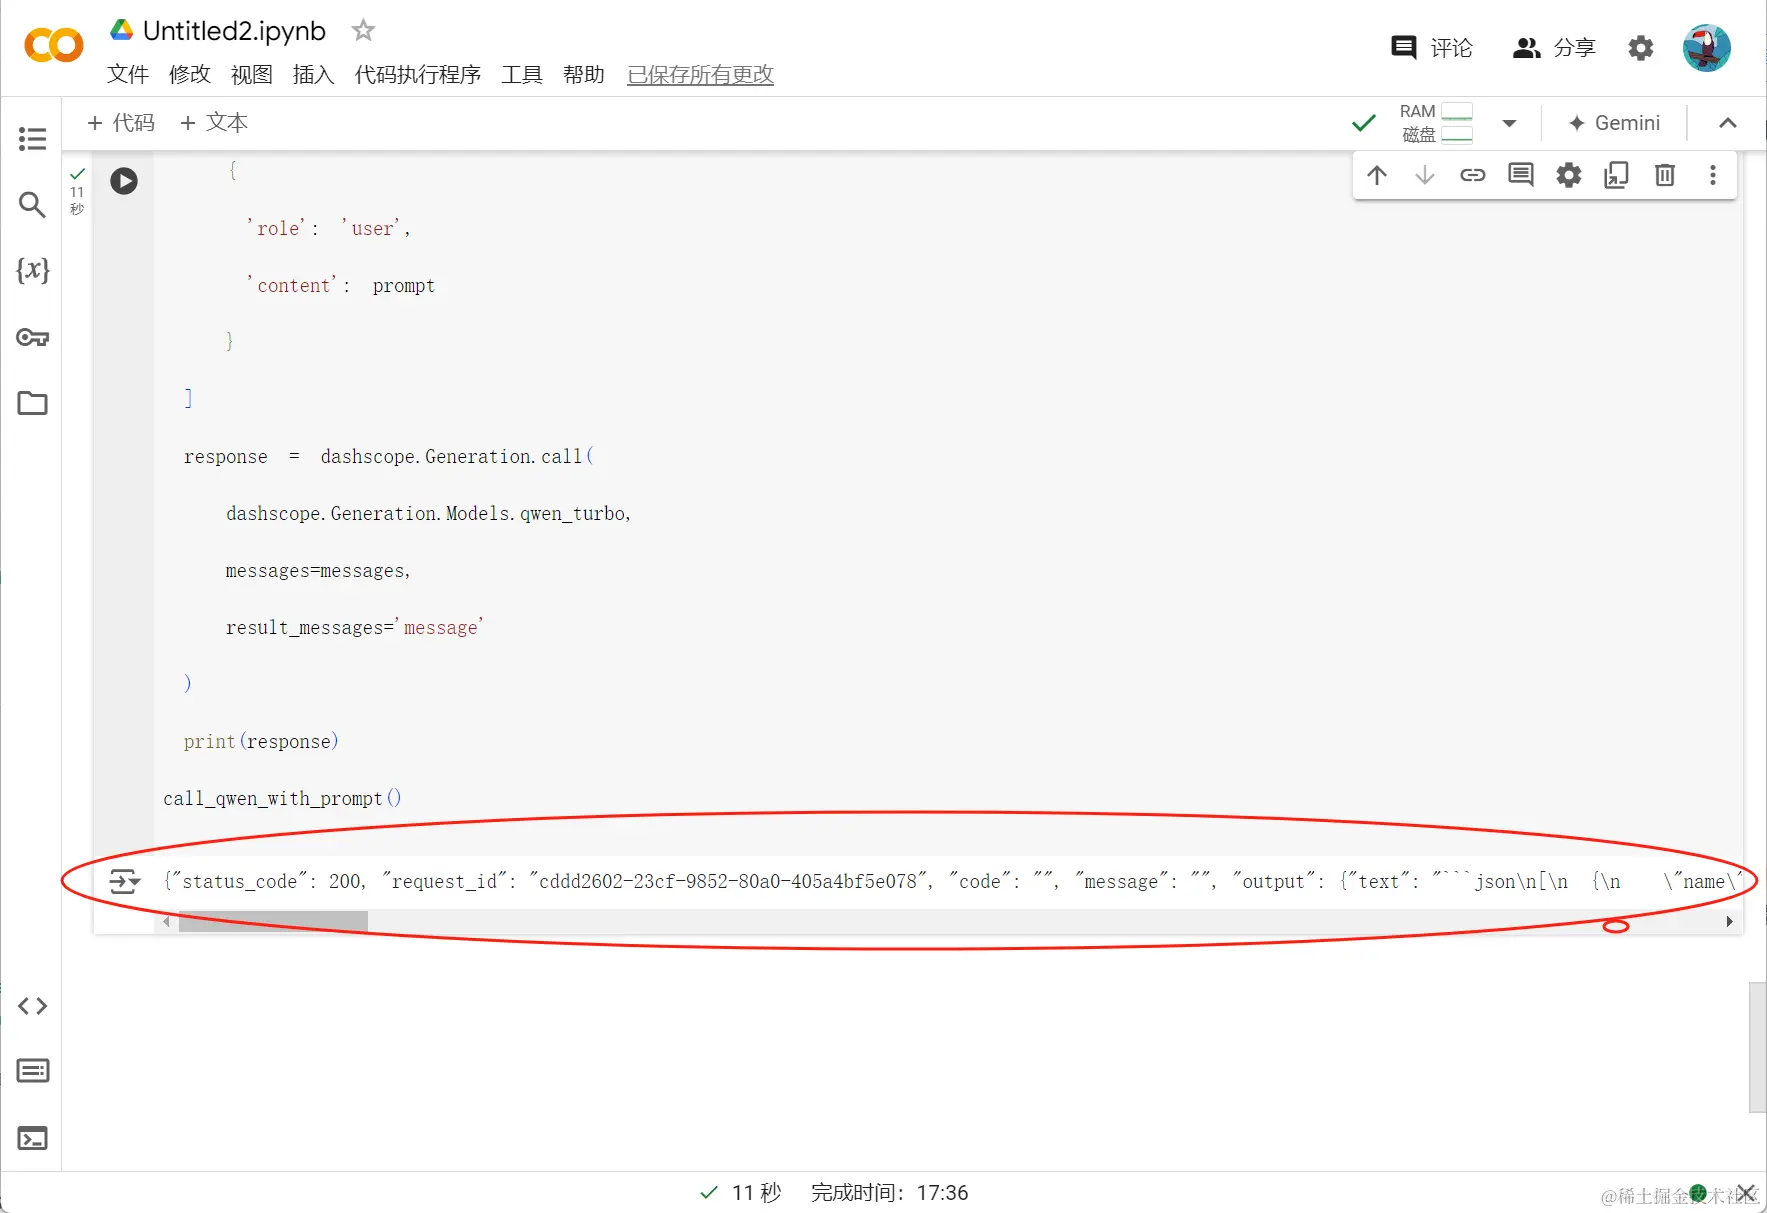
Task: Click the print(response) code line
Action: 261,741
